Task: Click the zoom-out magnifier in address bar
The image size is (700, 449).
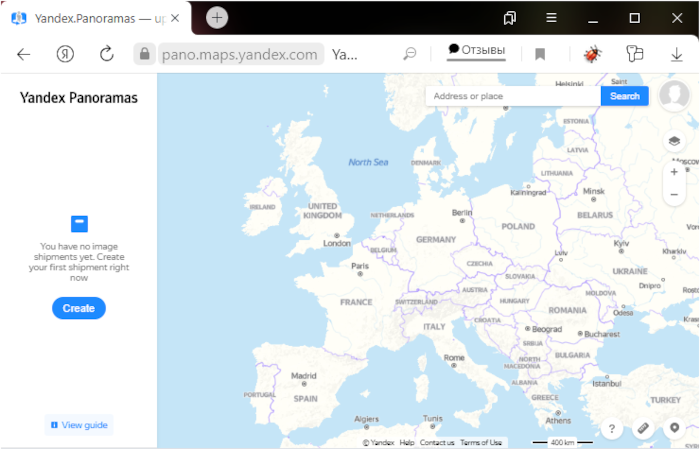Action: (x=409, y=54)
